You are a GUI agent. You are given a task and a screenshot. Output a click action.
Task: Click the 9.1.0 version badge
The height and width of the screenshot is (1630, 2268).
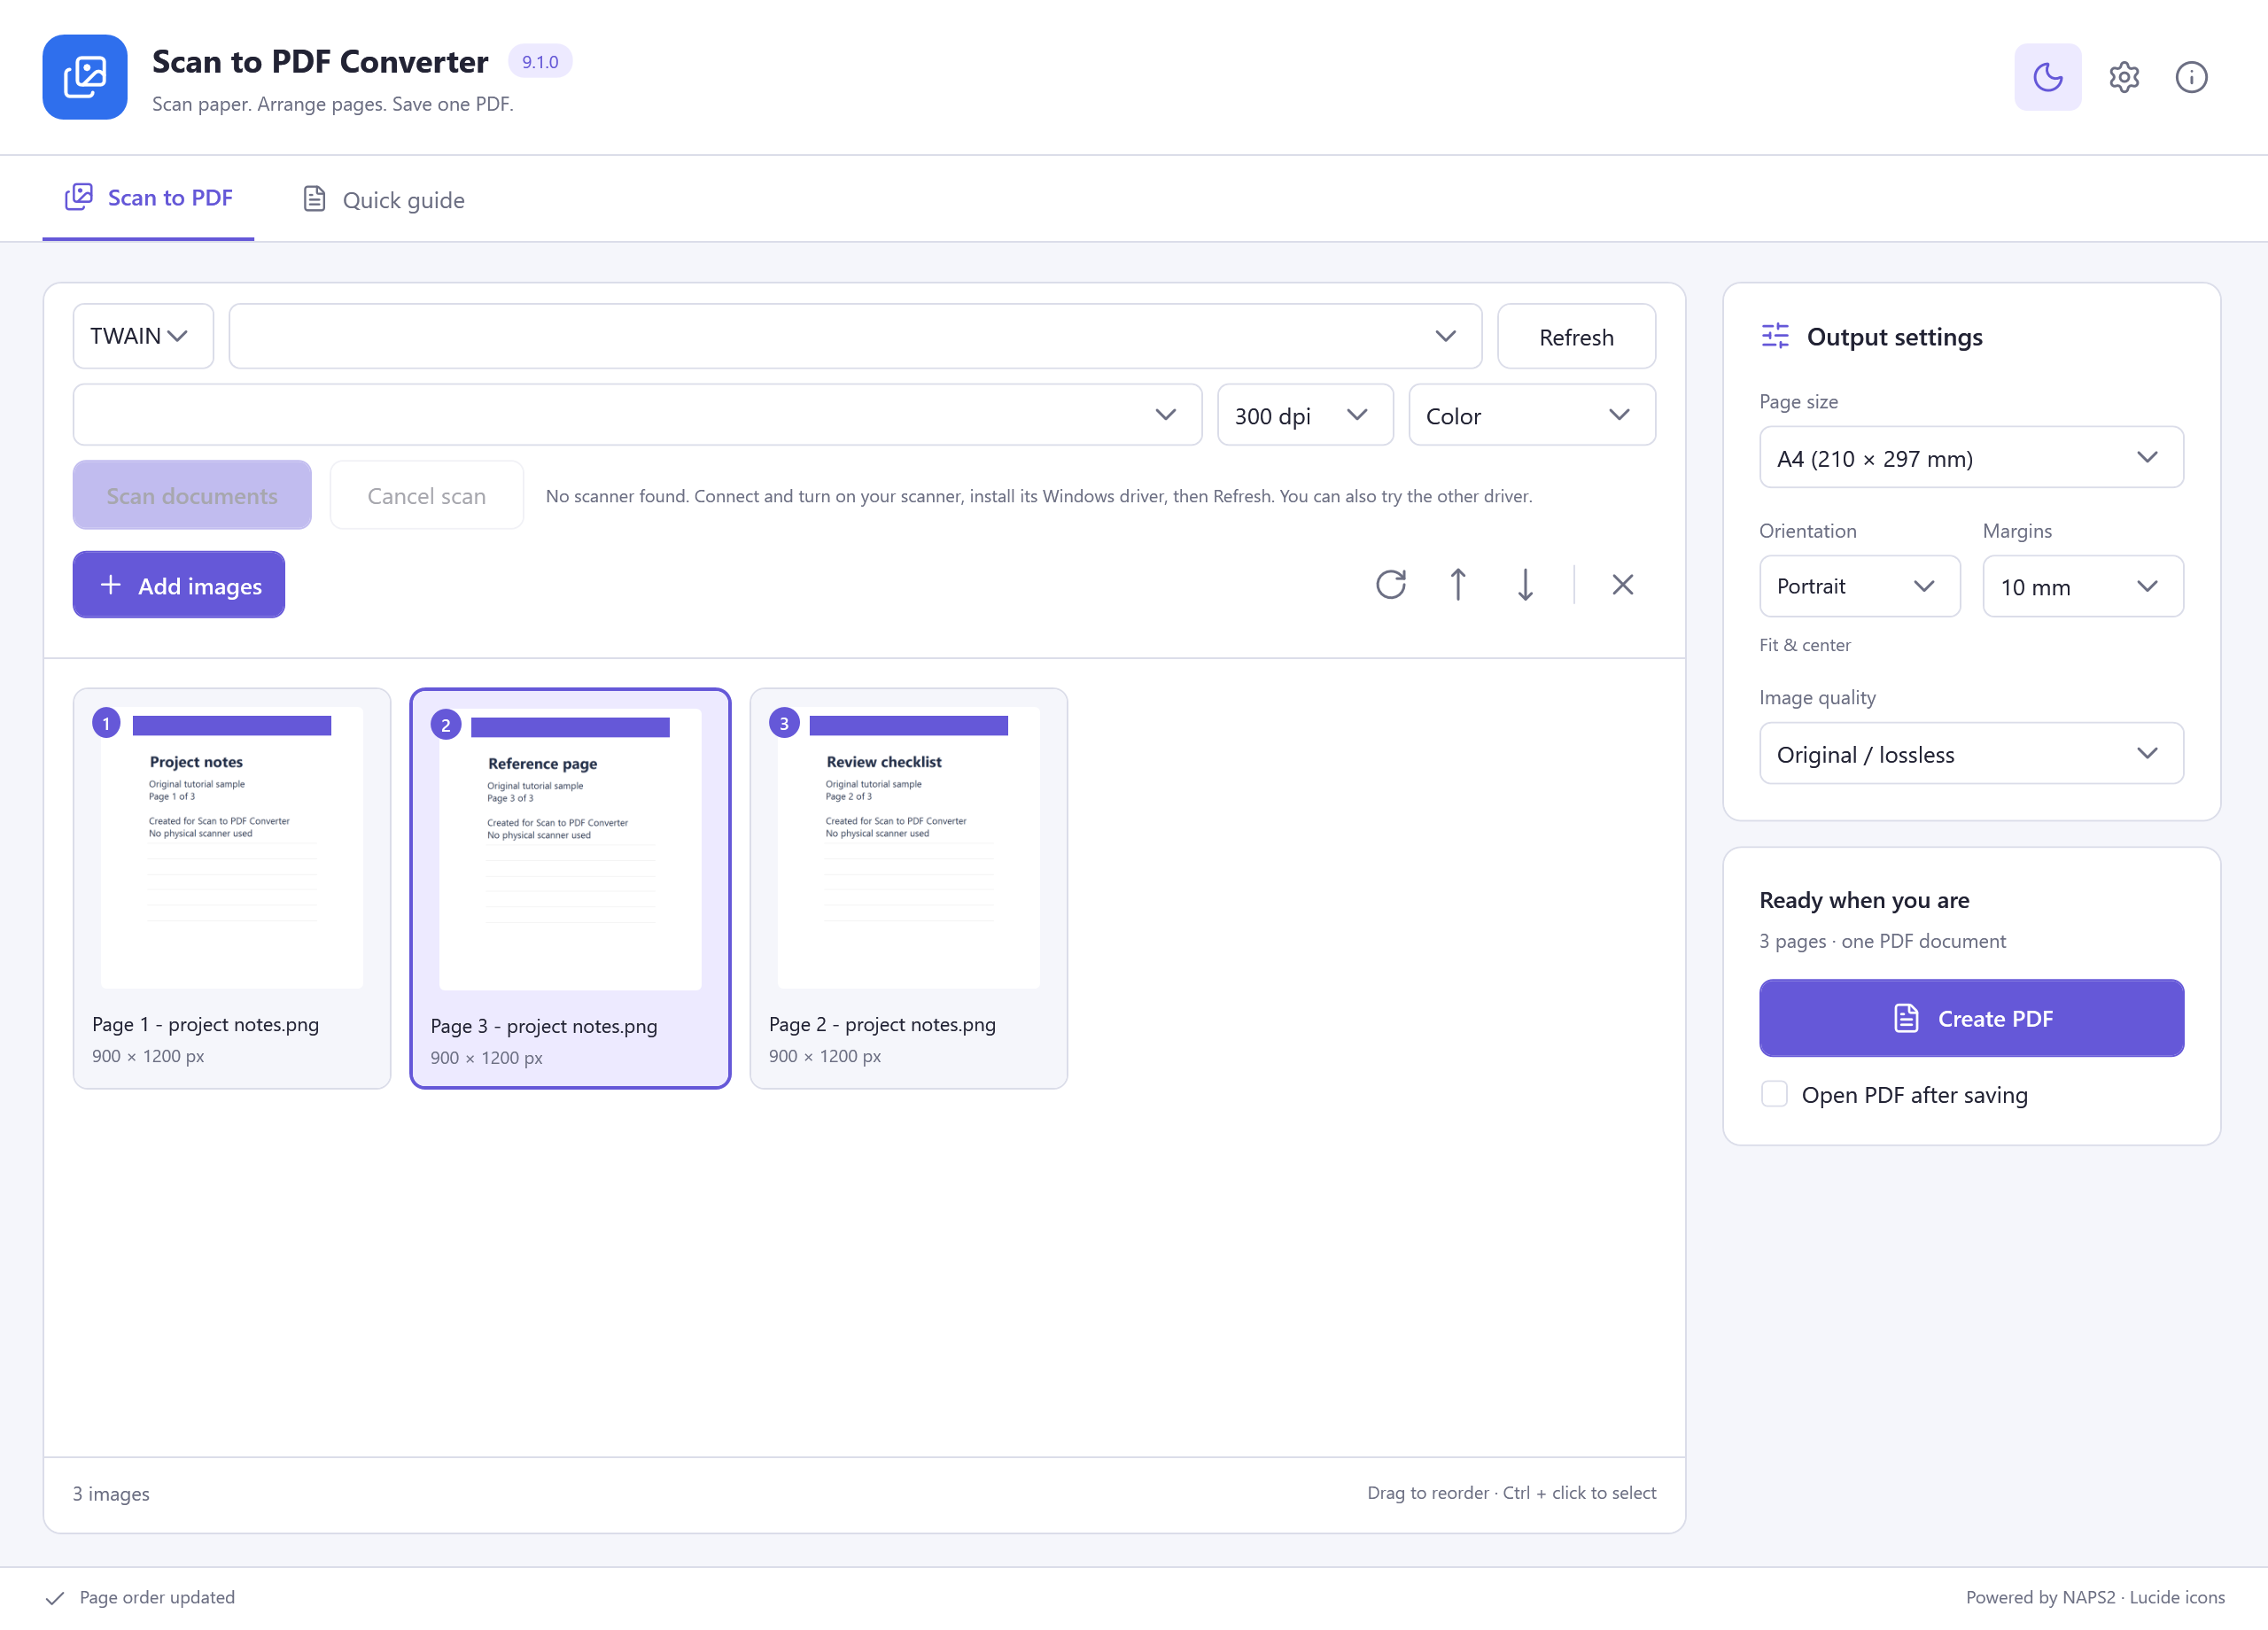(x=540, y=61)
